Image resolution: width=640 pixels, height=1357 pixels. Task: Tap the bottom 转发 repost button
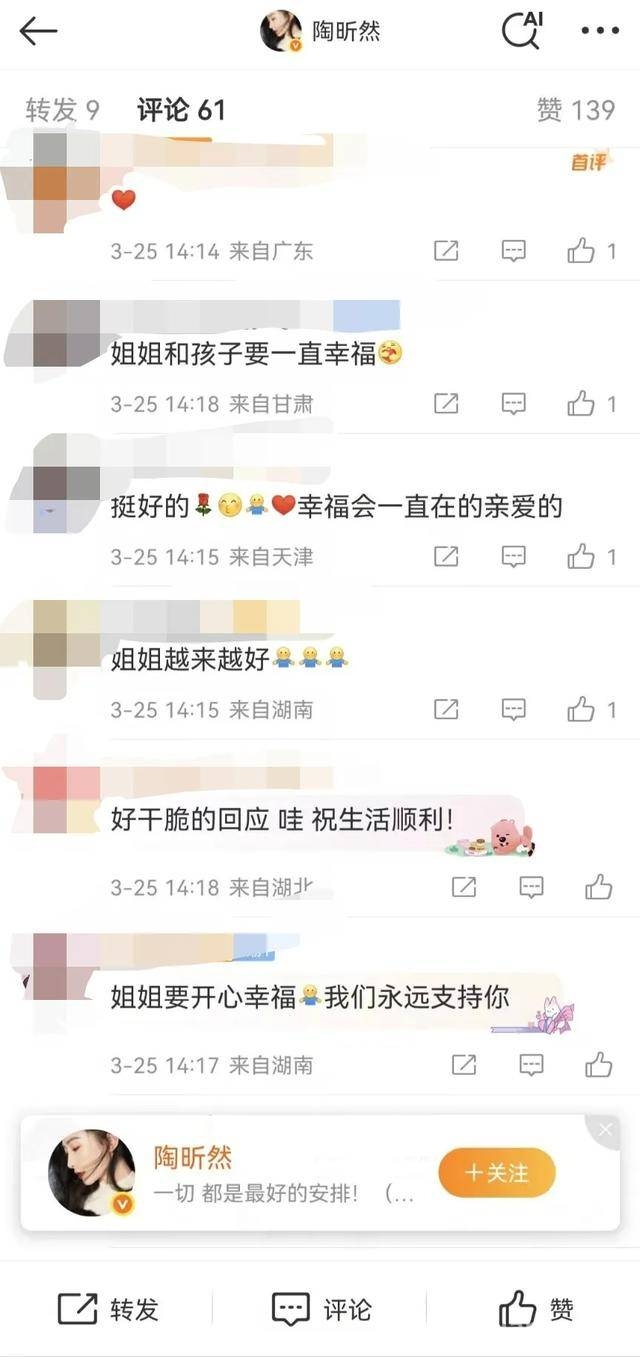(108, 1309)
